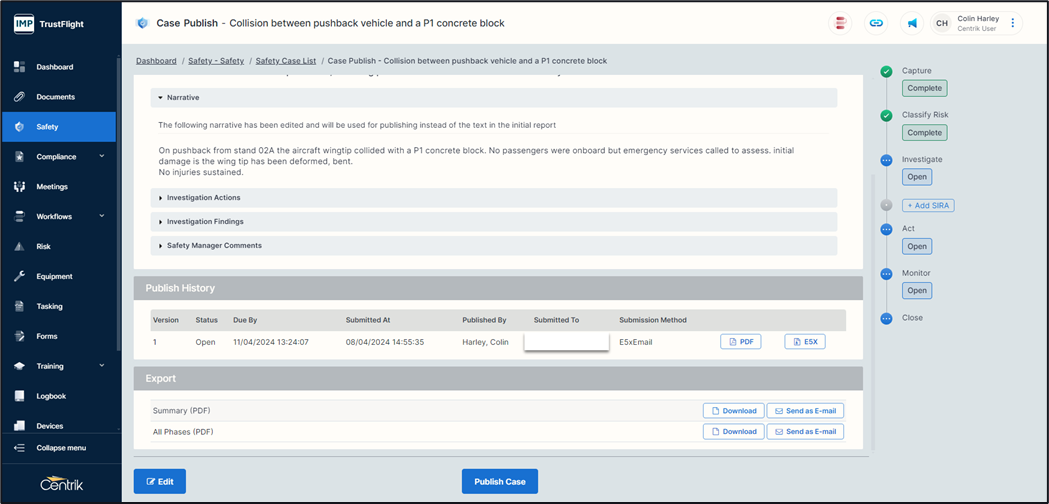Open the three-dot user options menu
1049x504 pixels.
(1012, 23)
